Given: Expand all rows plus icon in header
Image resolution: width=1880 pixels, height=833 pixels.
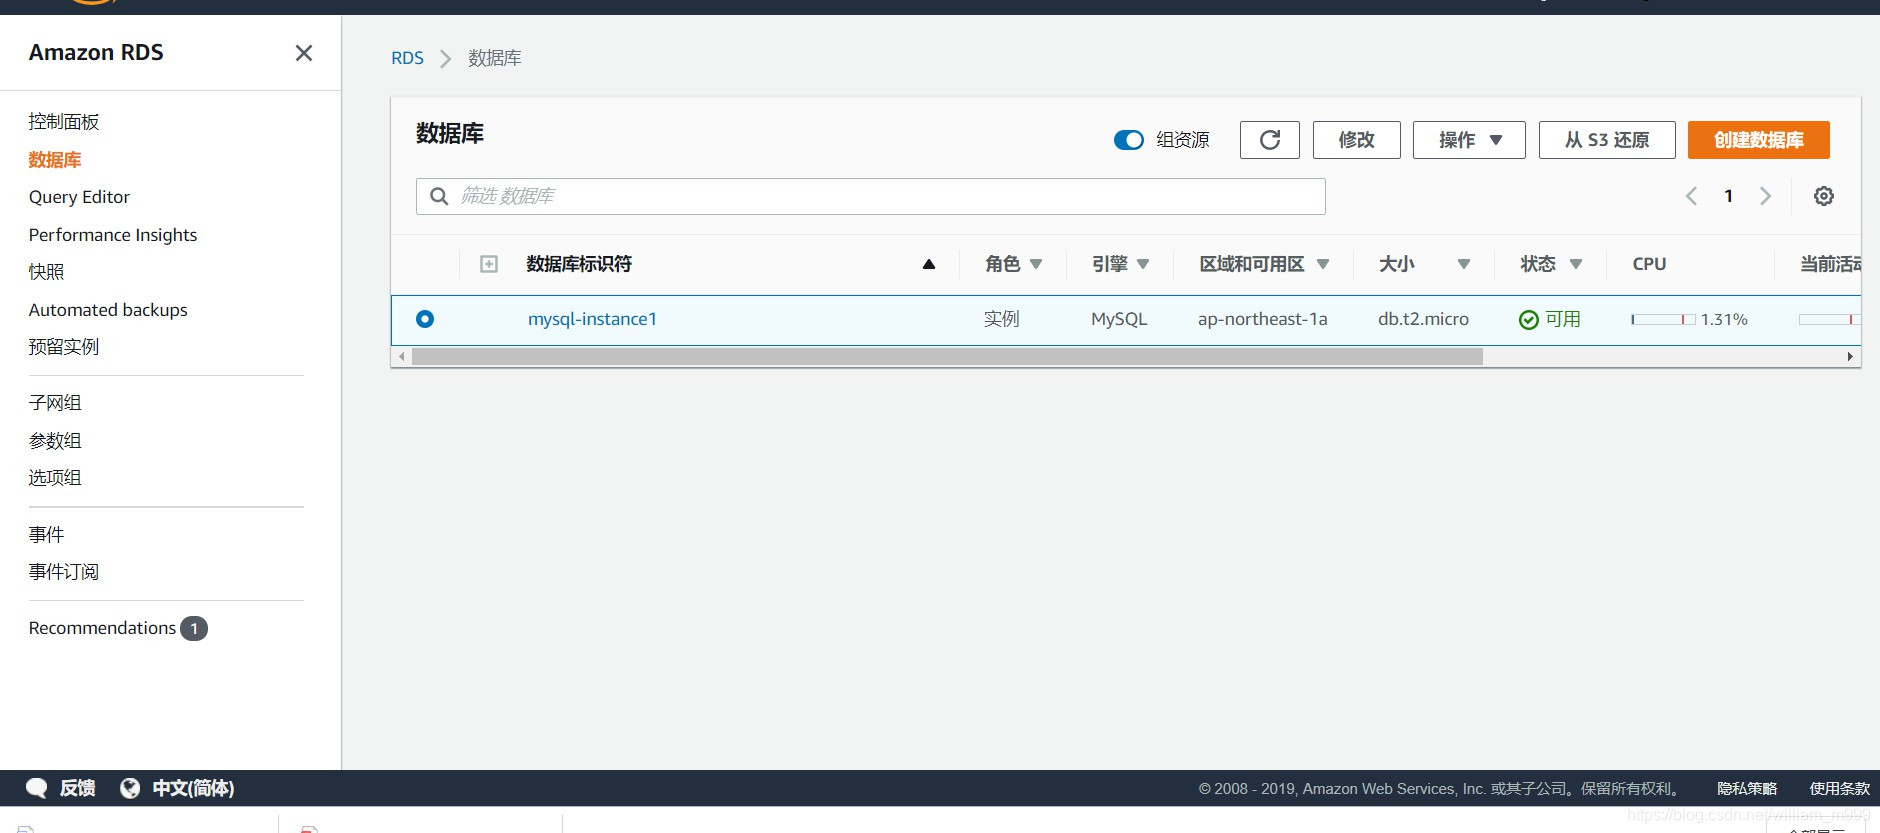Looking at the screenshot, I should click(489, 264).
